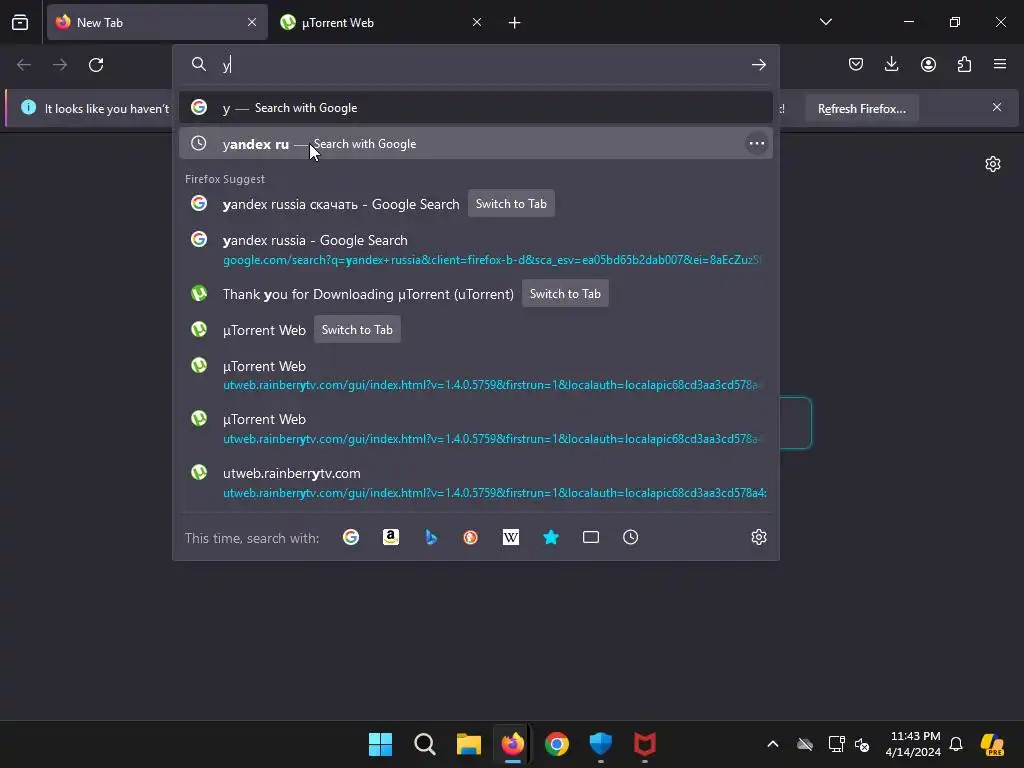Open yandex russia - Google Search result
The image size is (1024, 768).
point(475,249)
